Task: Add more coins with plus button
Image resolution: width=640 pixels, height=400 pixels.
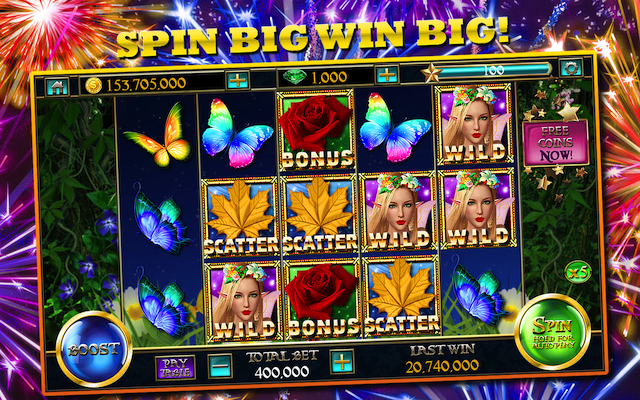Action: (x=238, y=80)
